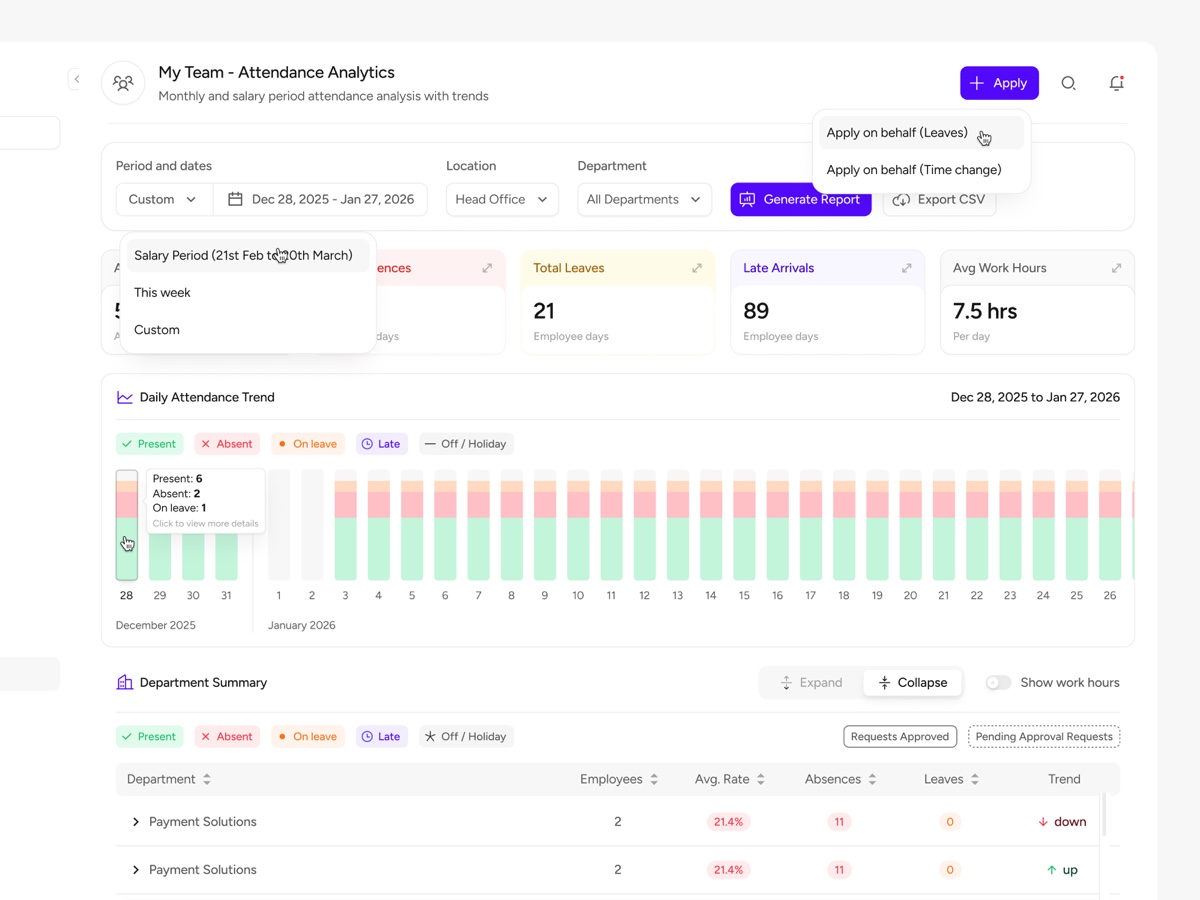Choose Apply on behalf (Time change)
The height and width of the screenshot is (900, 1200).
pos(921,169)
